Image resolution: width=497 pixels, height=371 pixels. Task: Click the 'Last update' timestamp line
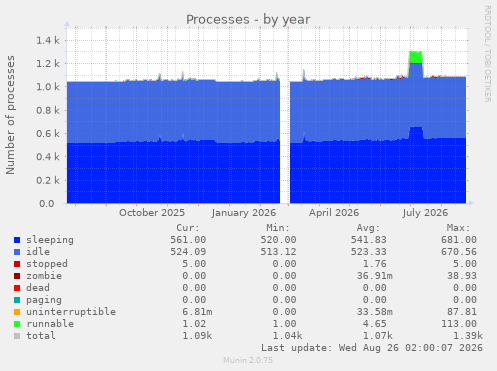pos(372,348)
